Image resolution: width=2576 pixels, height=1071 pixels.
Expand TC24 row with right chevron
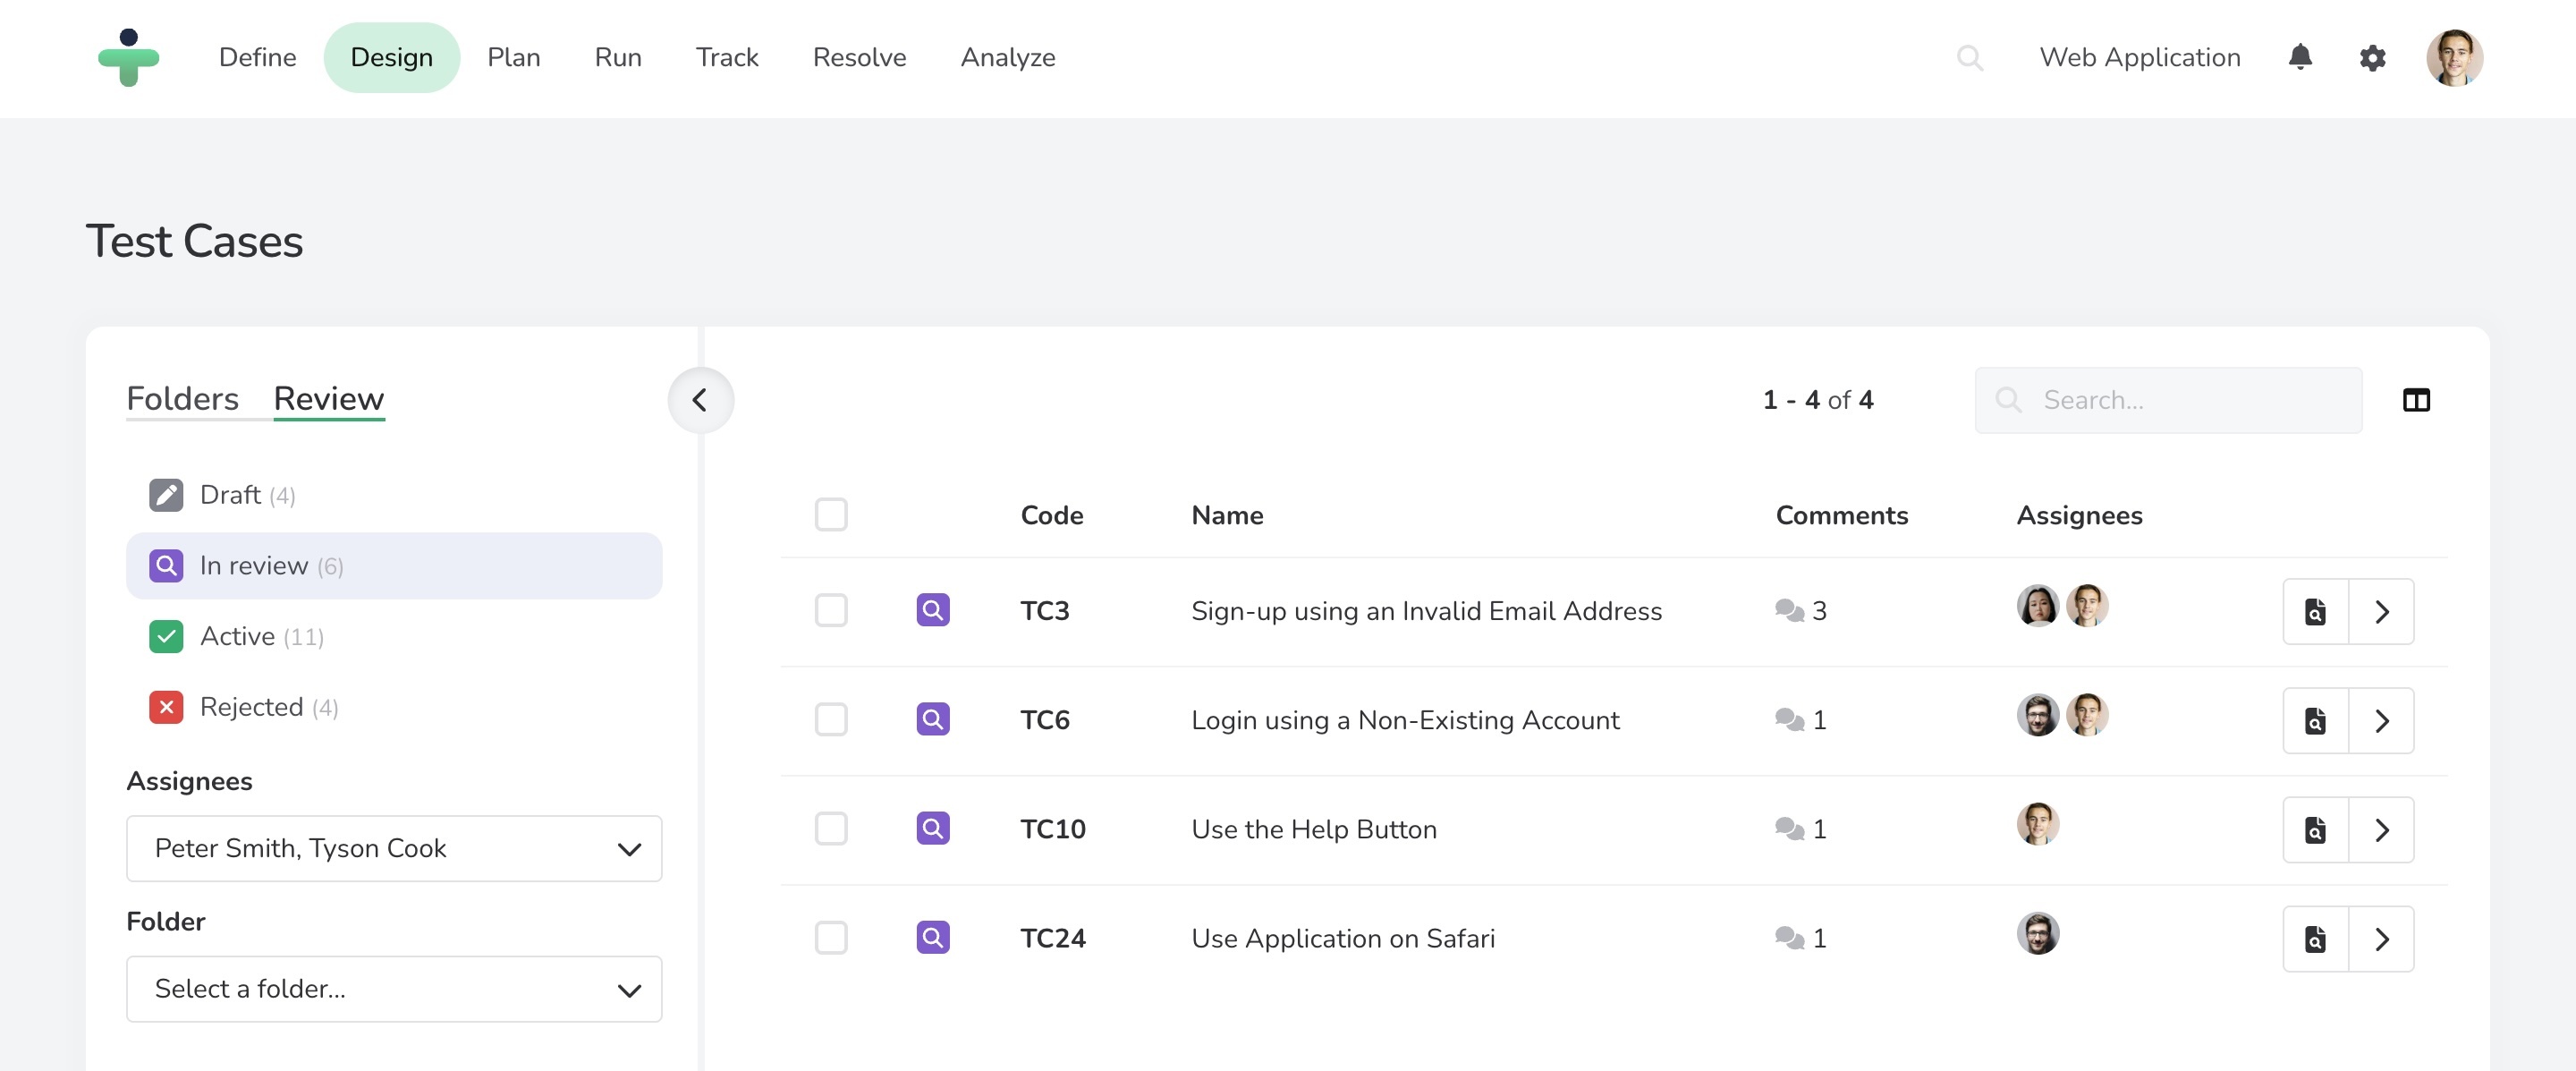pos(2381,938)
